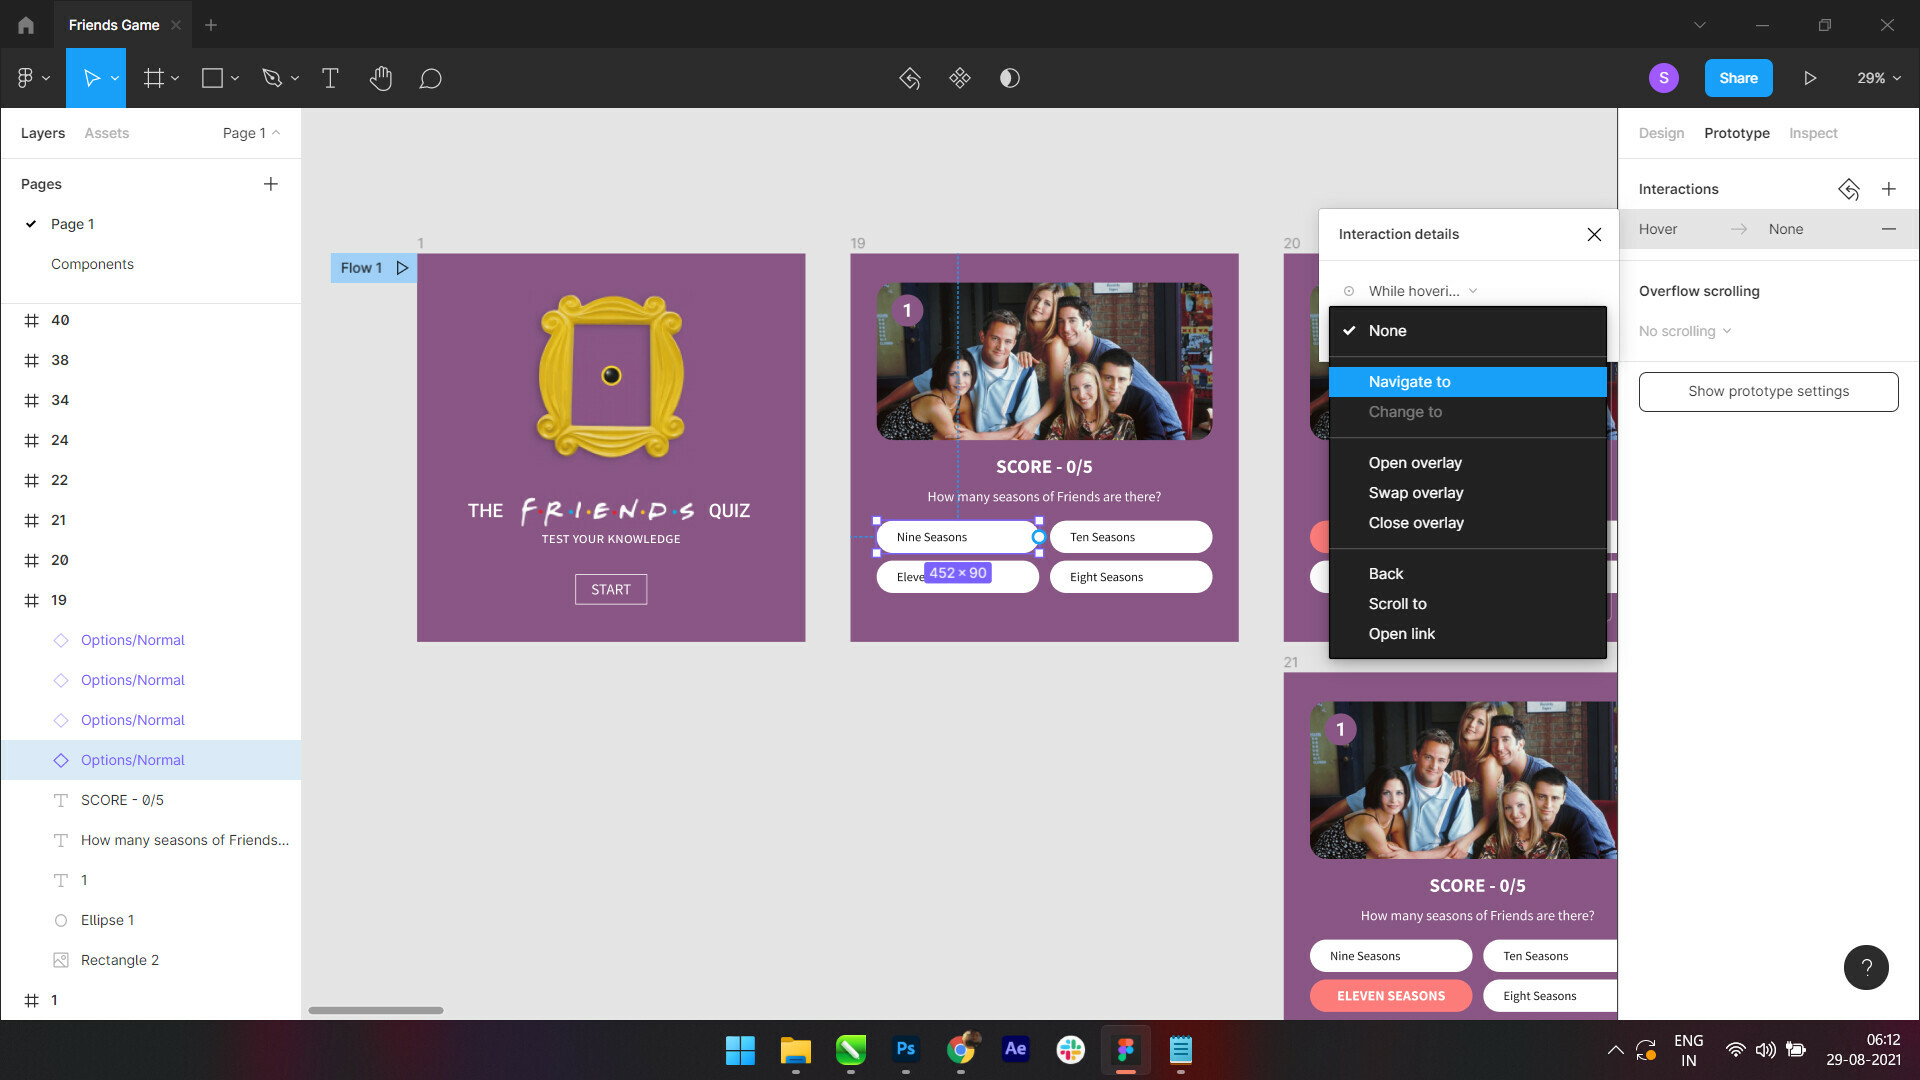Choose Navigate to action
1920x1080 pixels.
[1467, 382]
